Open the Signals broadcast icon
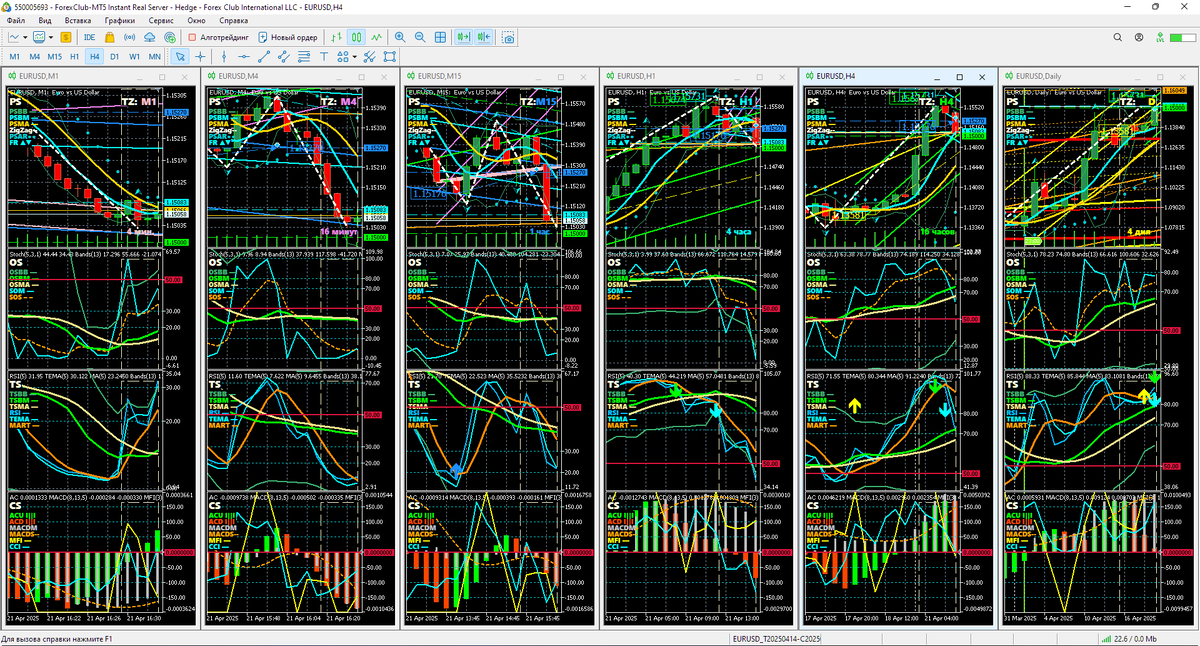The image size is (1200, 646). tap(130, 37)
